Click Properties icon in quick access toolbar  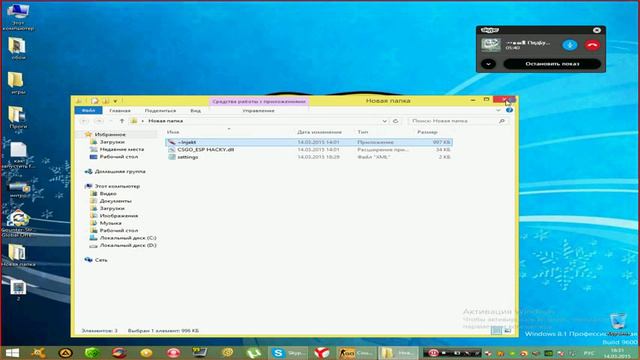tap(95, 101)
